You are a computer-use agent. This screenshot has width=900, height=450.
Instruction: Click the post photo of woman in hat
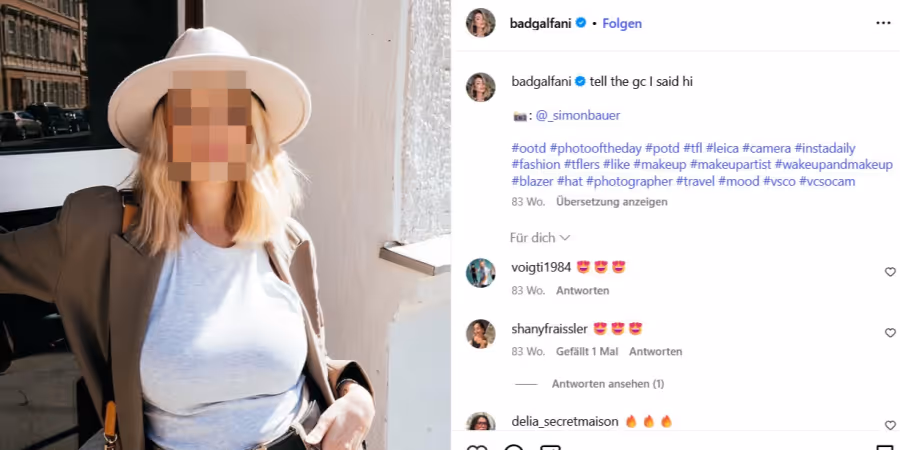(x=225, y=225)
